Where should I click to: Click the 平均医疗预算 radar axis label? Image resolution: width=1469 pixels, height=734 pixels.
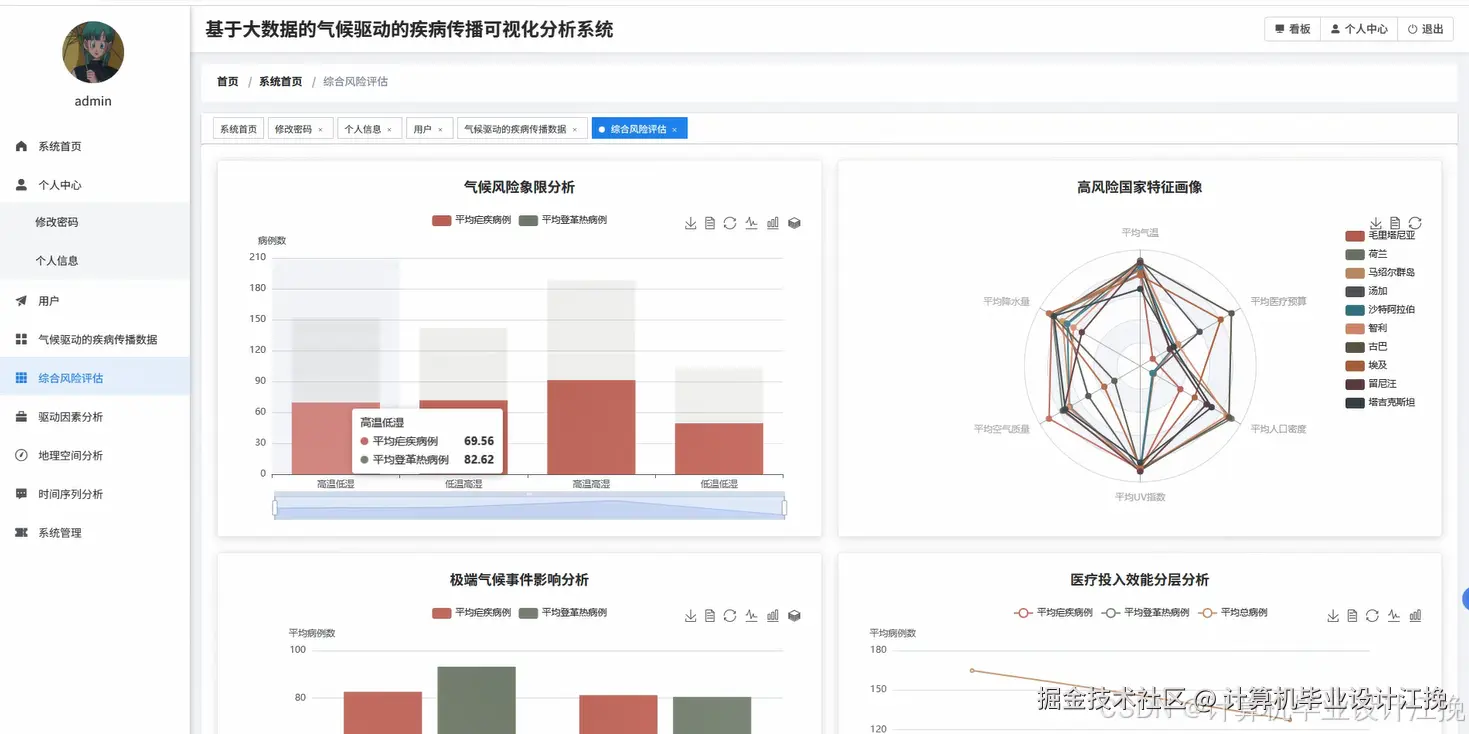click(x=1278, y=301)
